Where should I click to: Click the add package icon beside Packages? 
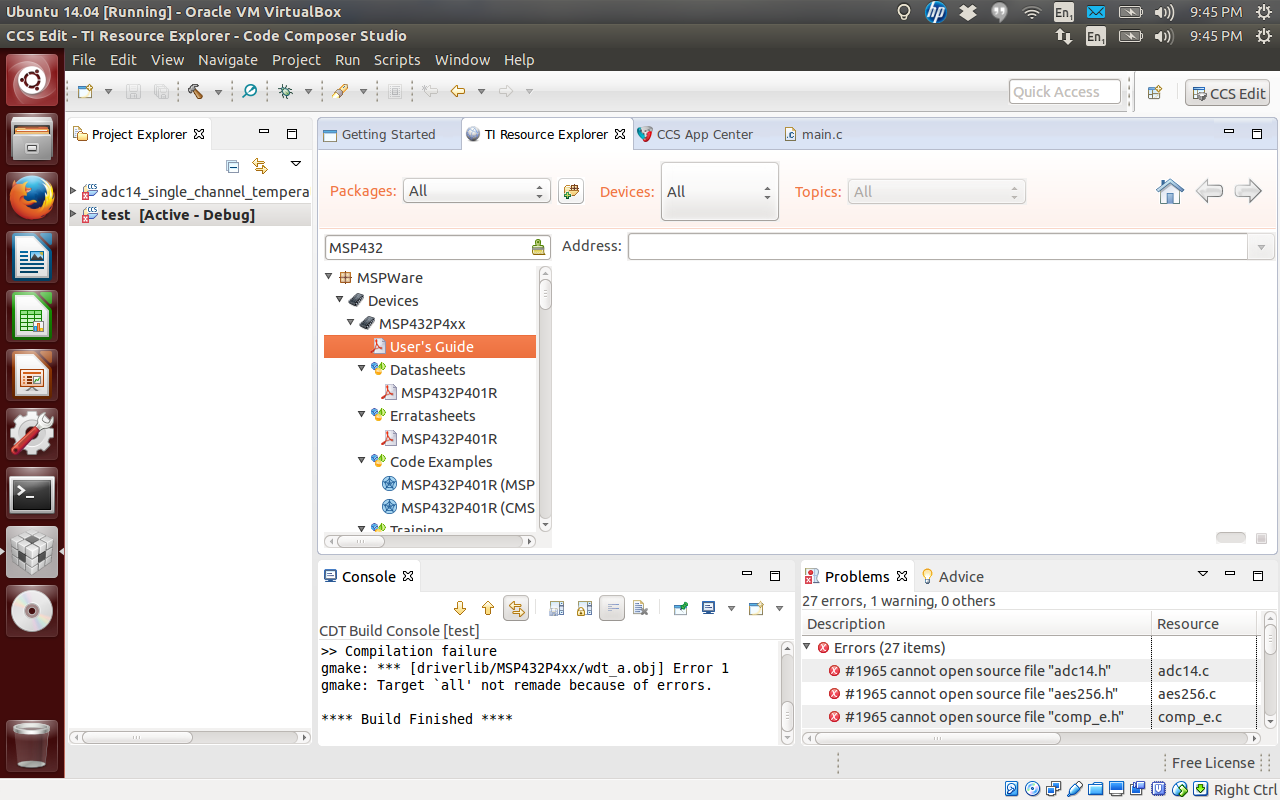tap(571, 191)
